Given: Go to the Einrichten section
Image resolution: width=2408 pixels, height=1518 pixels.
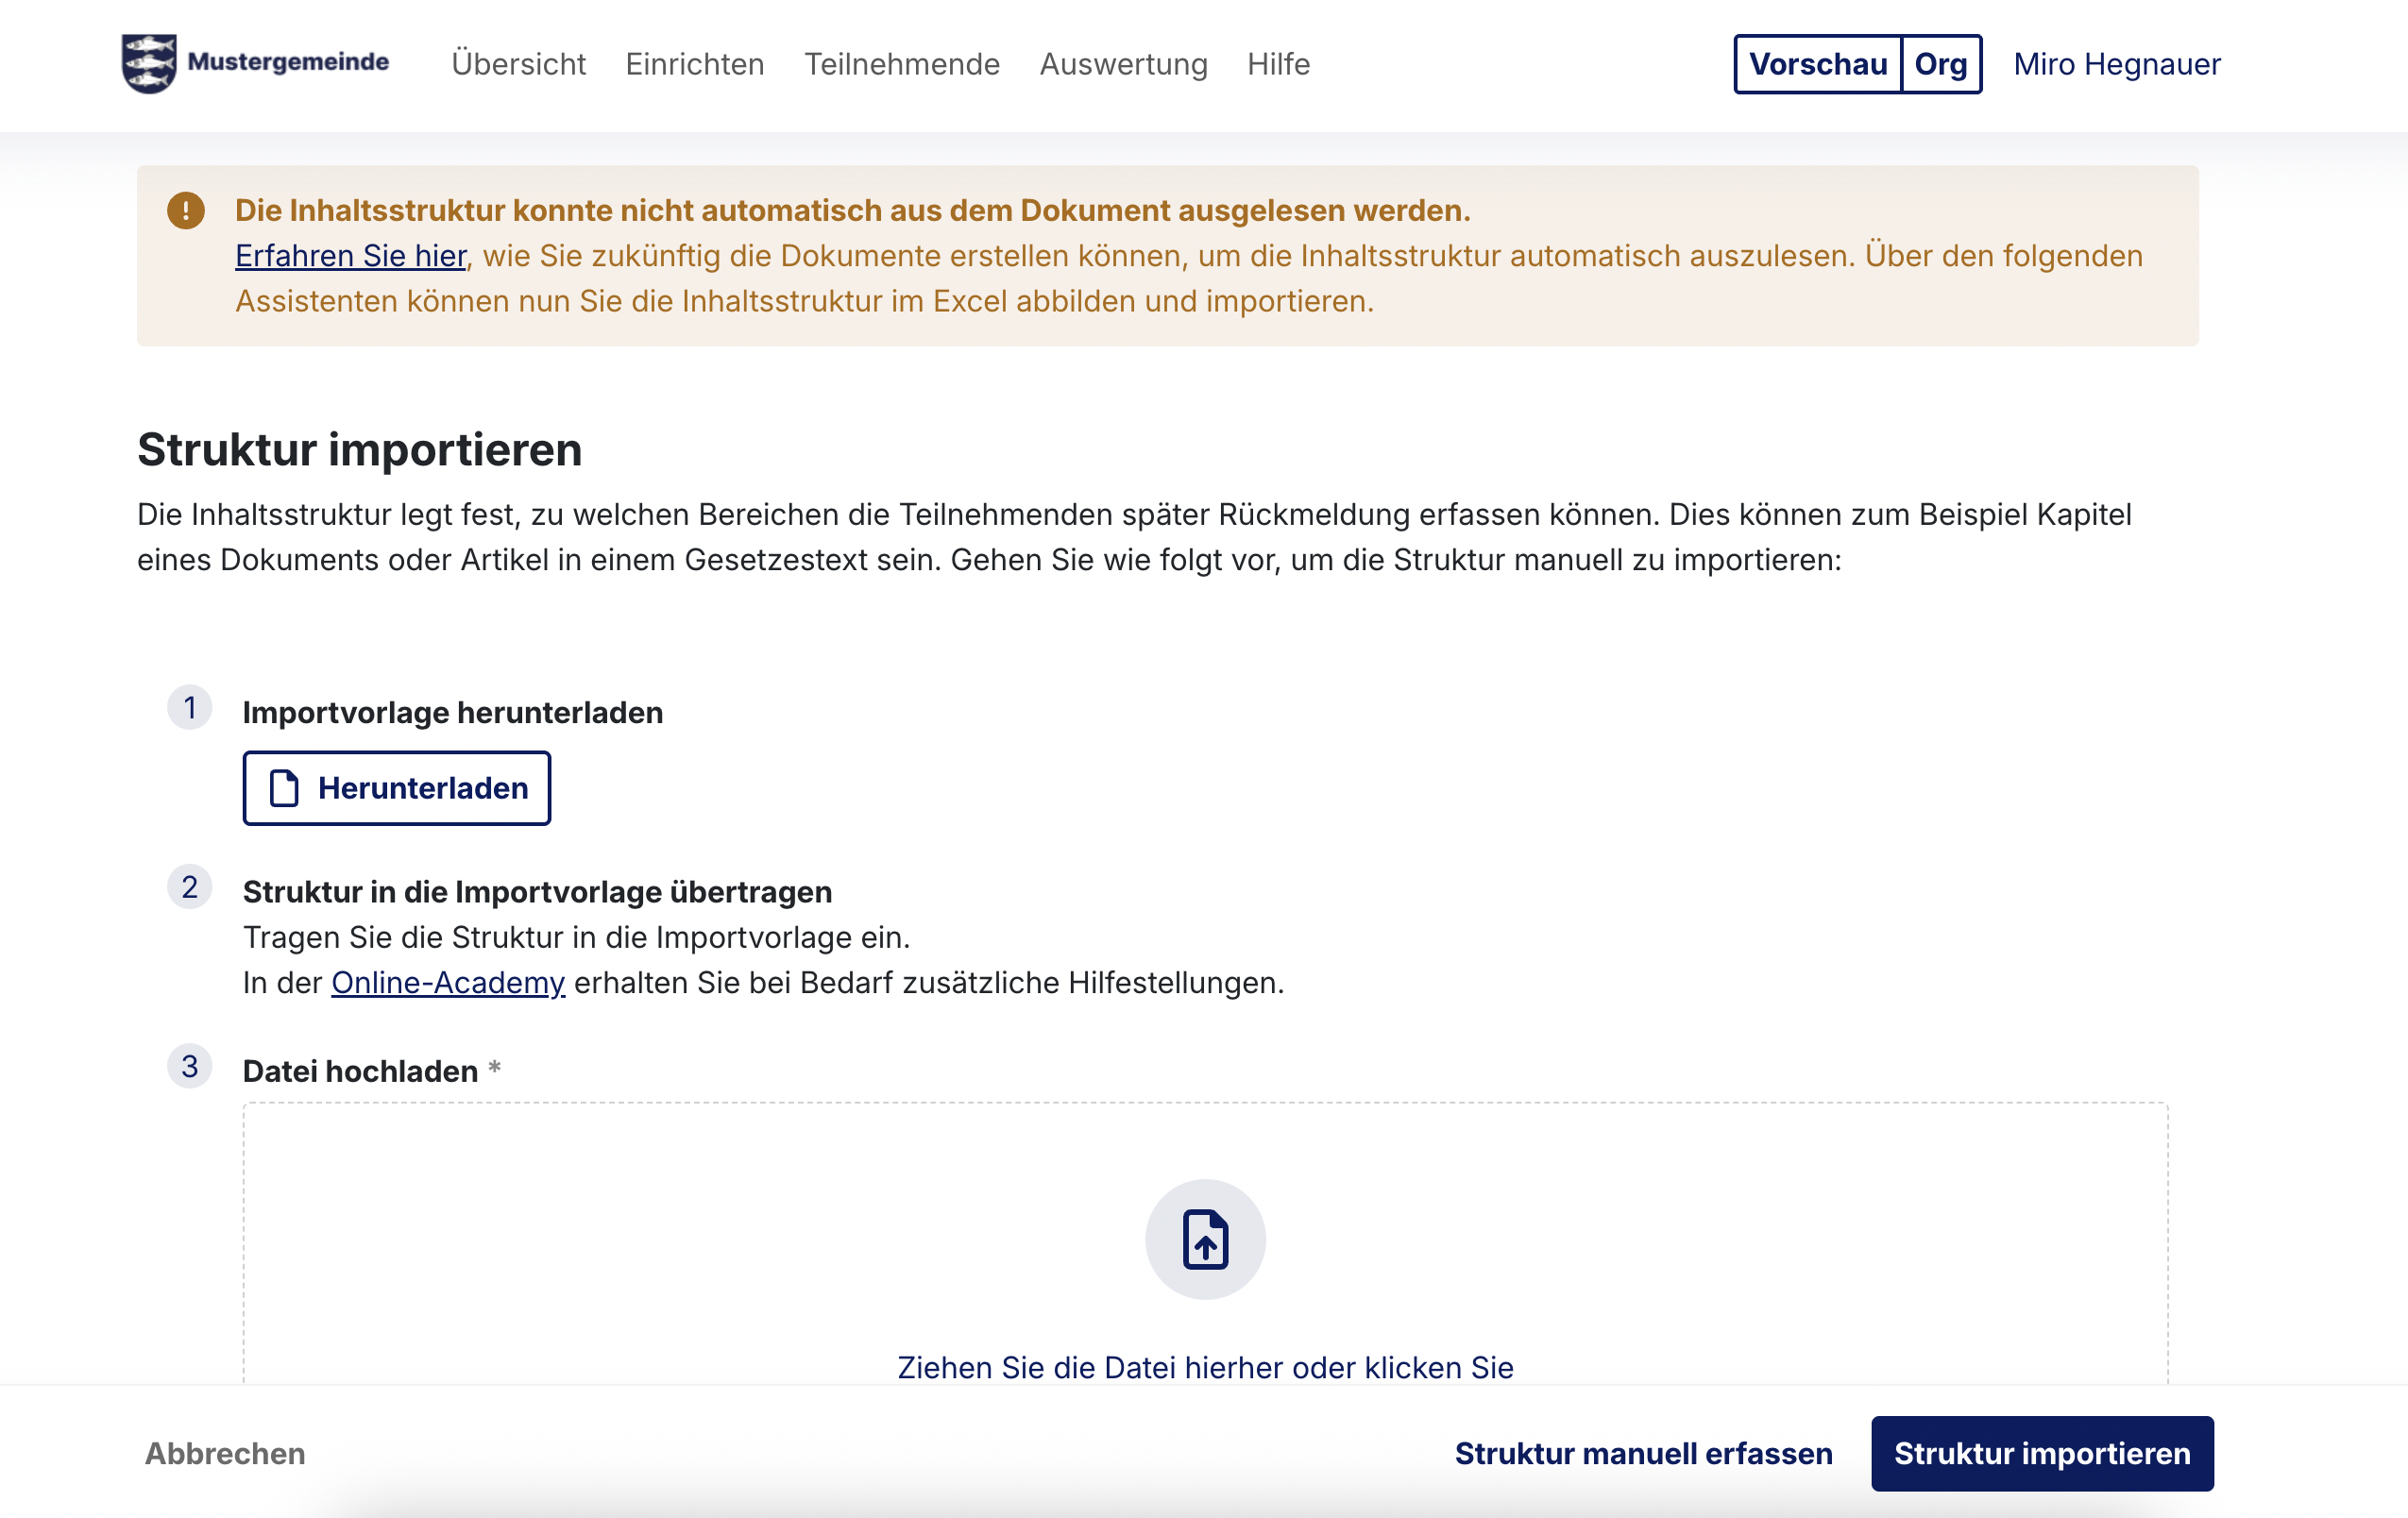Looking at the screenshot, I should click(x=695, y=64).
